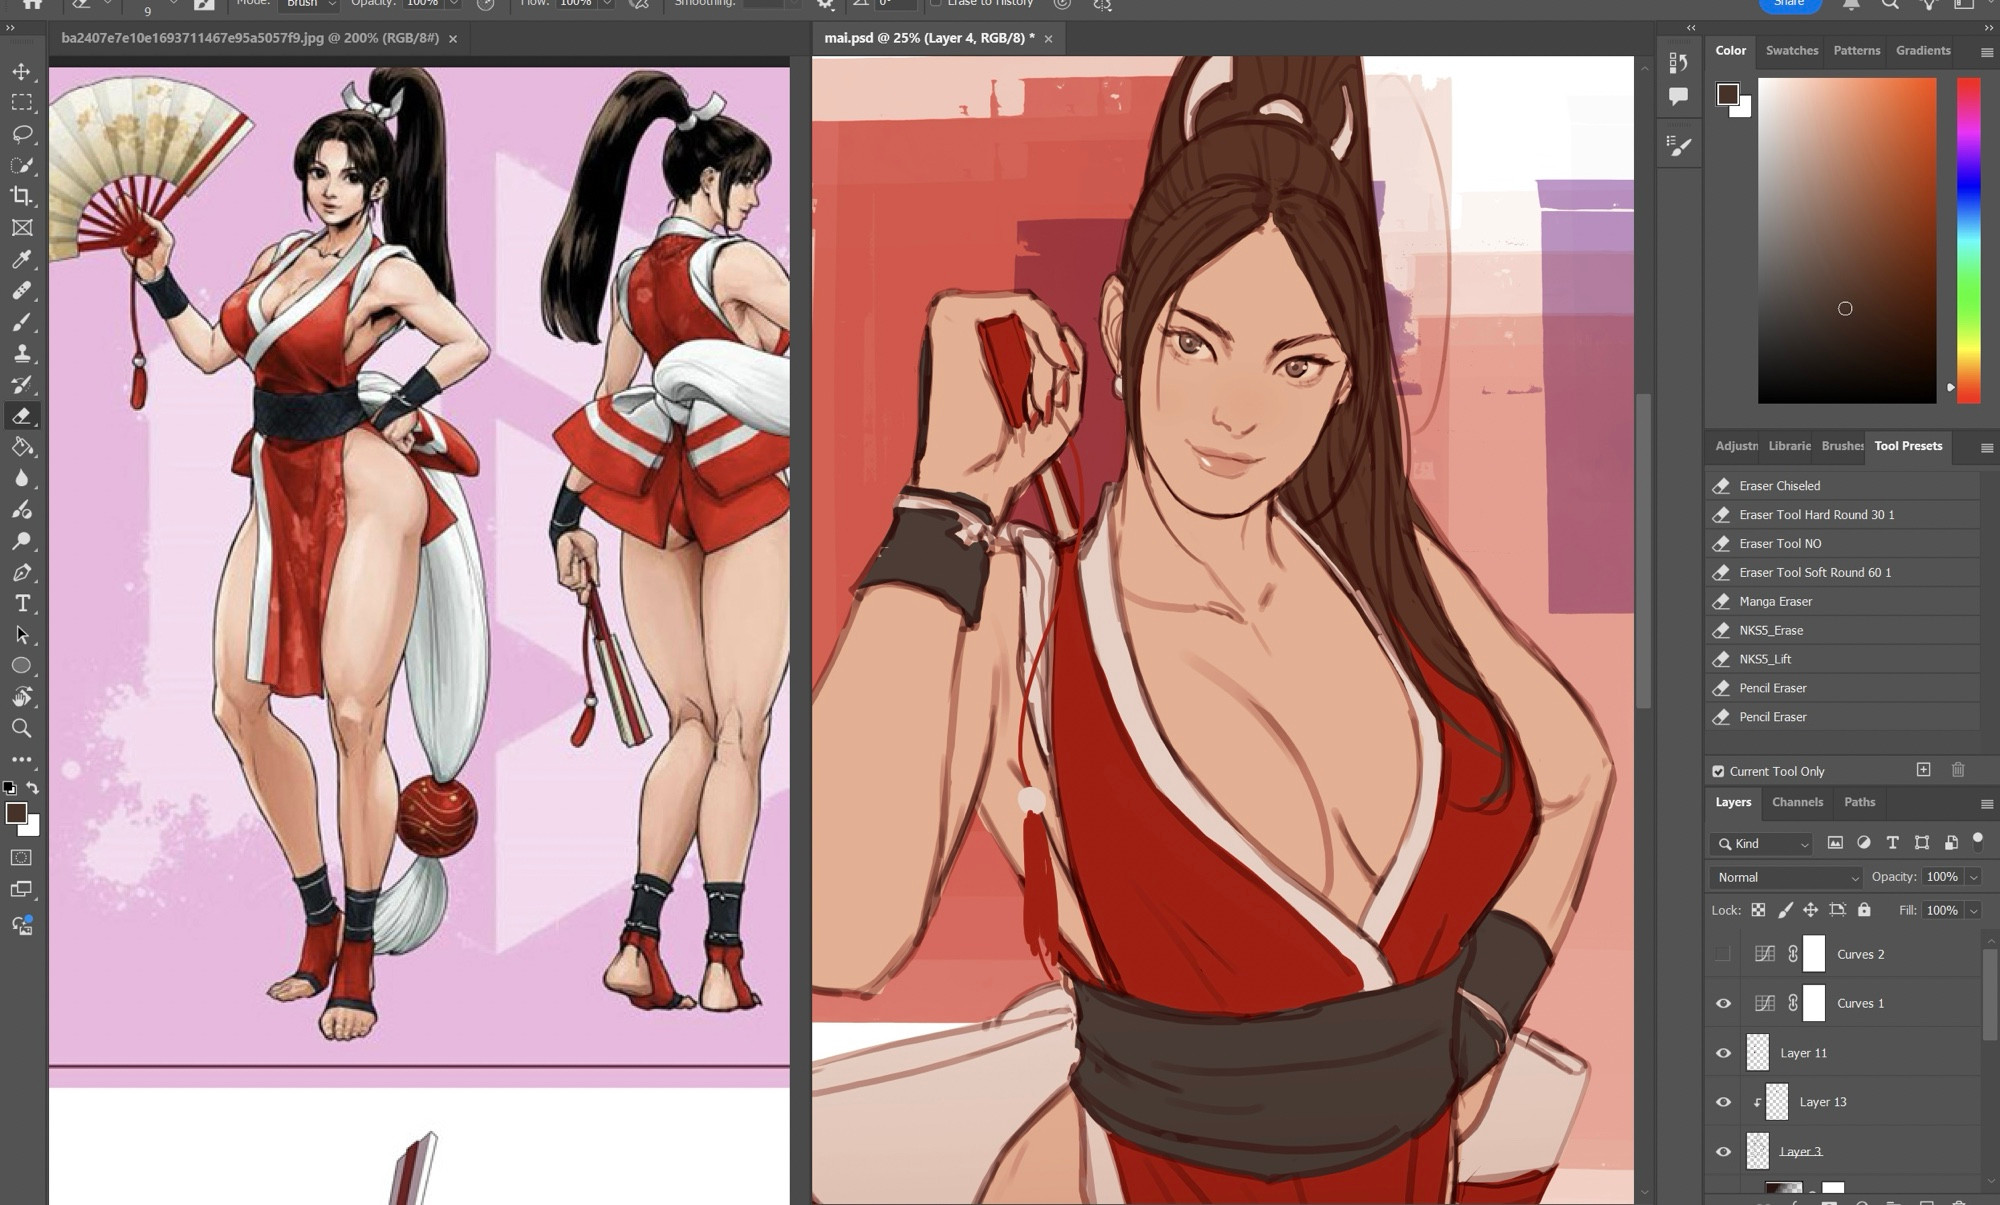The image size is (2000, 1205).
Task: Delete tool preset trash icon
Action: click(x=1958, y=770)
